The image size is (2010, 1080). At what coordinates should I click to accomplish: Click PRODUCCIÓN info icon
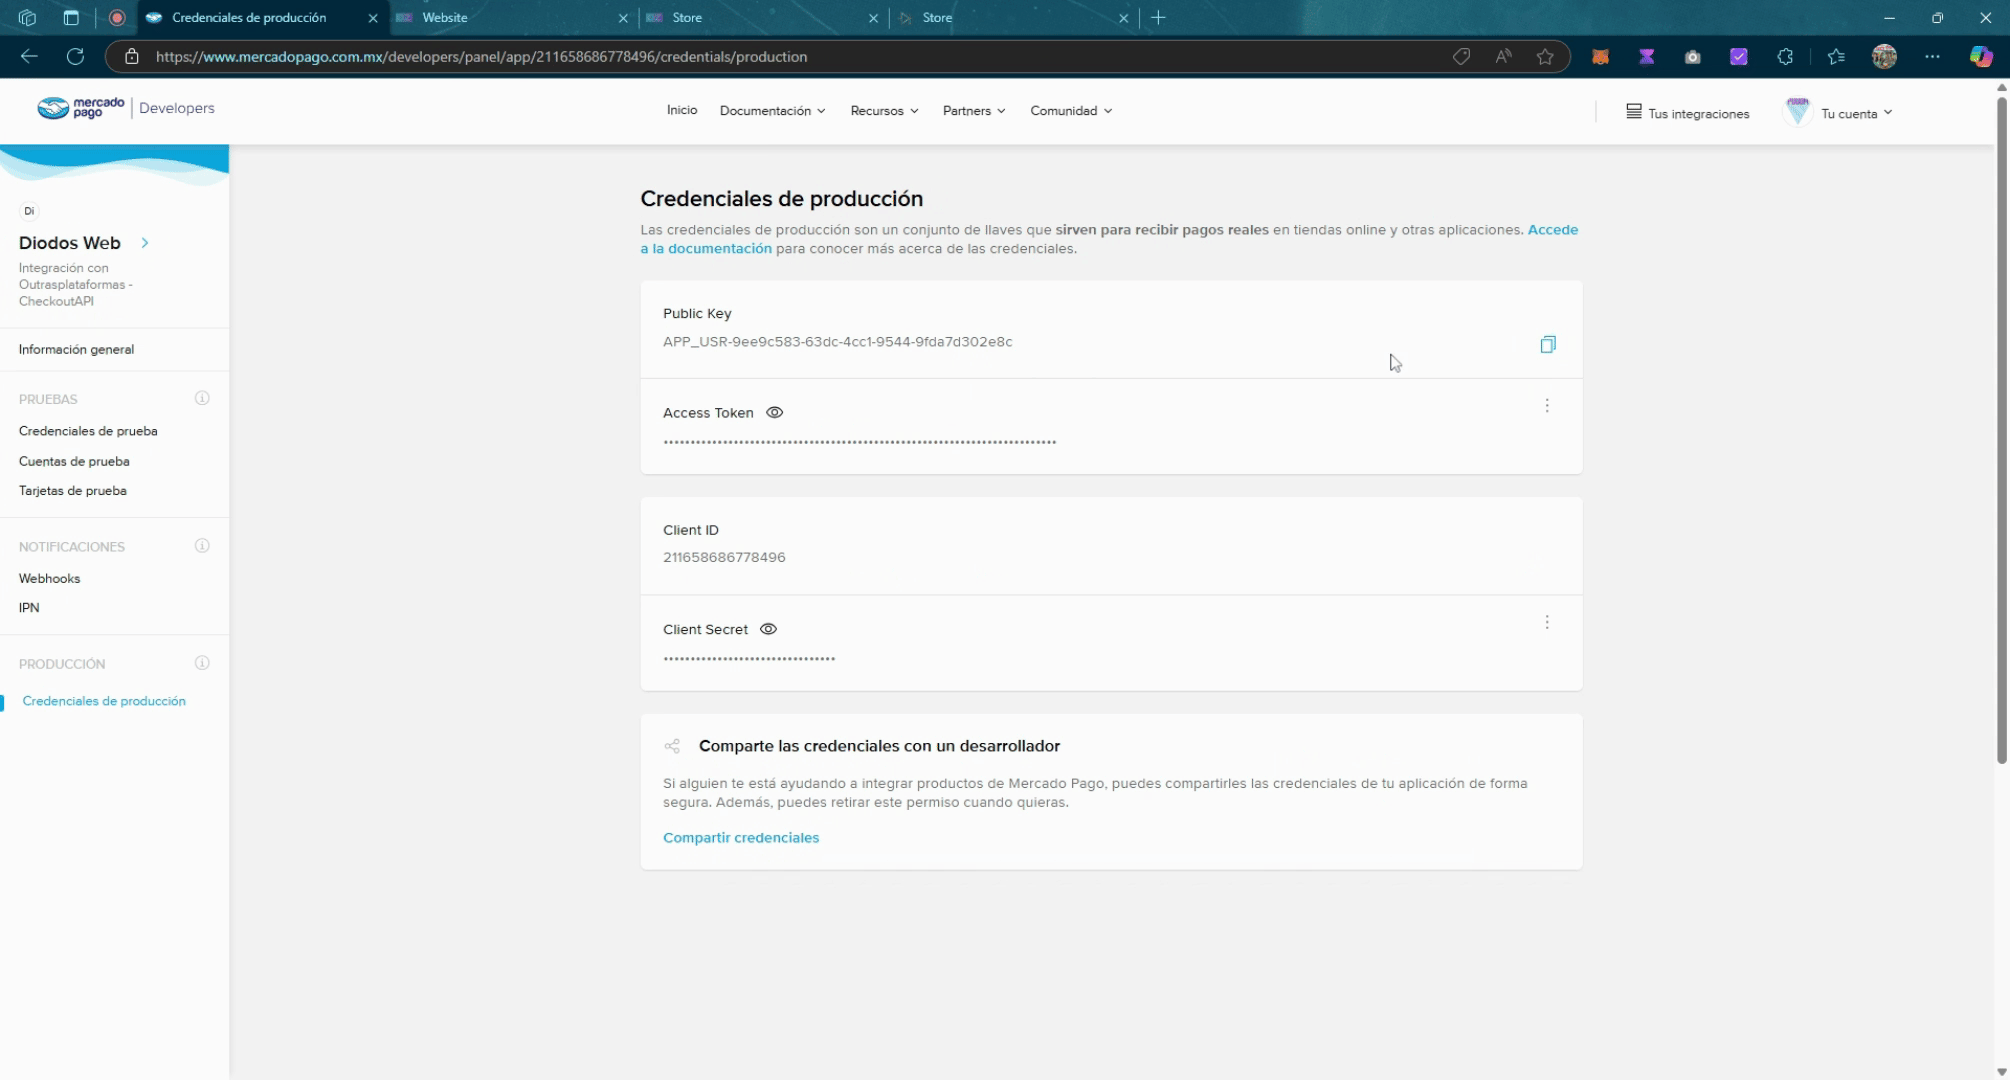click(x=202, y=664)
